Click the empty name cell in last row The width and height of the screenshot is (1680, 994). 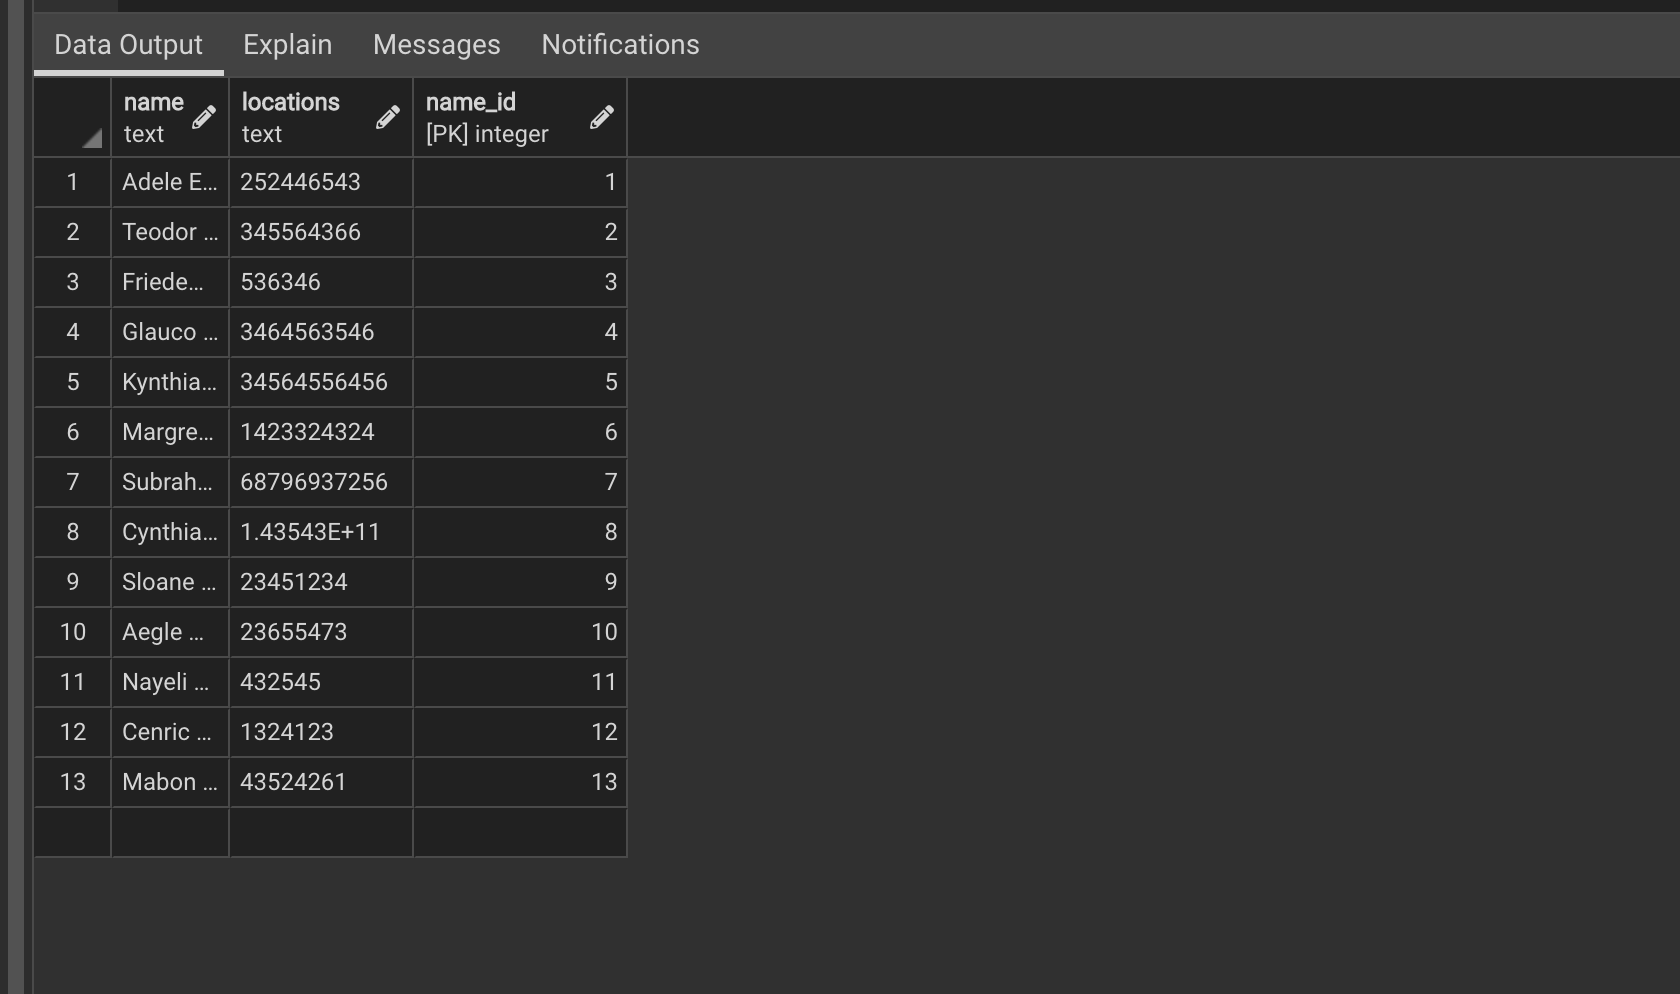170,832
